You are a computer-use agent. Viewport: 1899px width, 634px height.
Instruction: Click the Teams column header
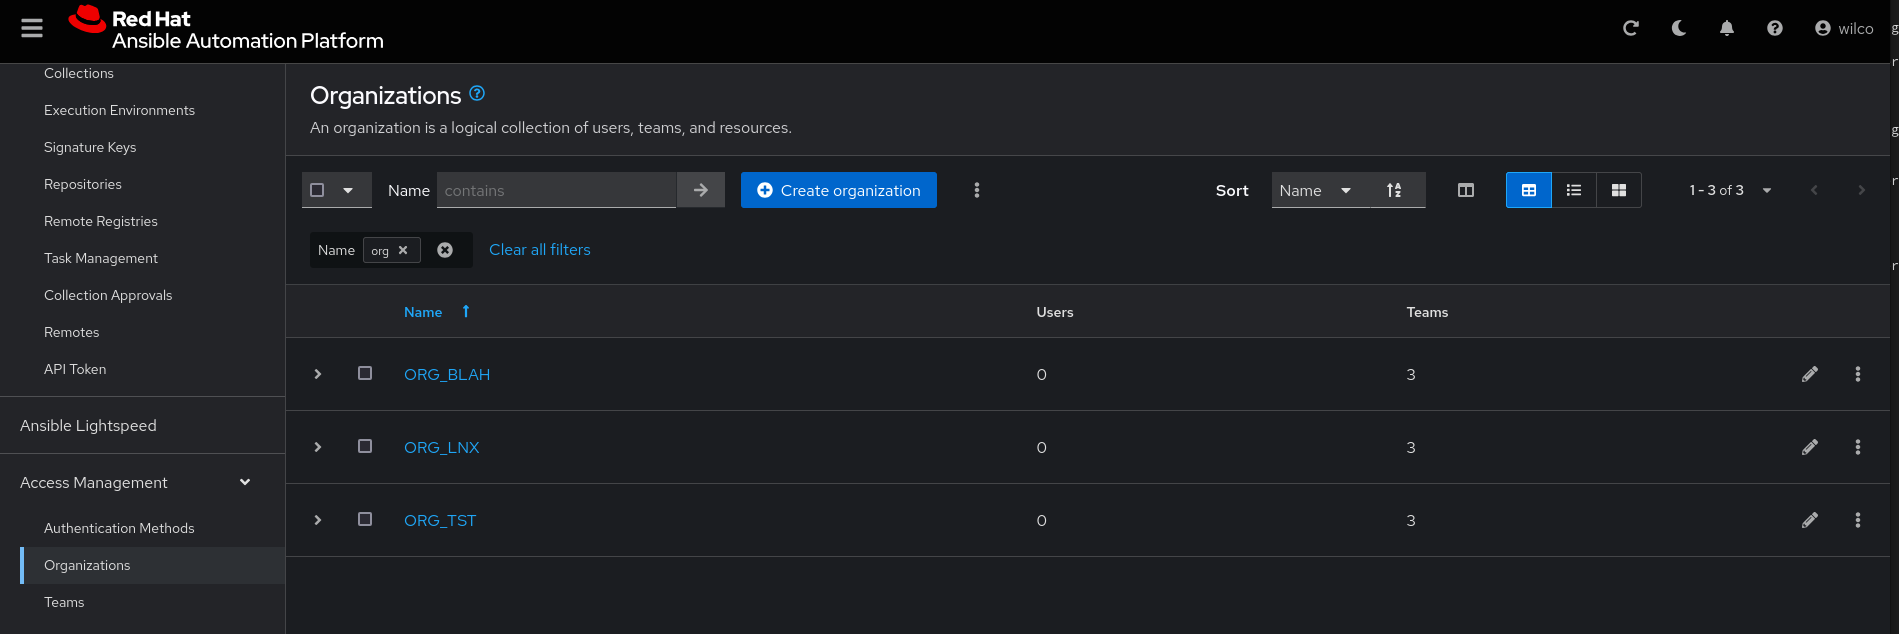[x=1427, y=312]
